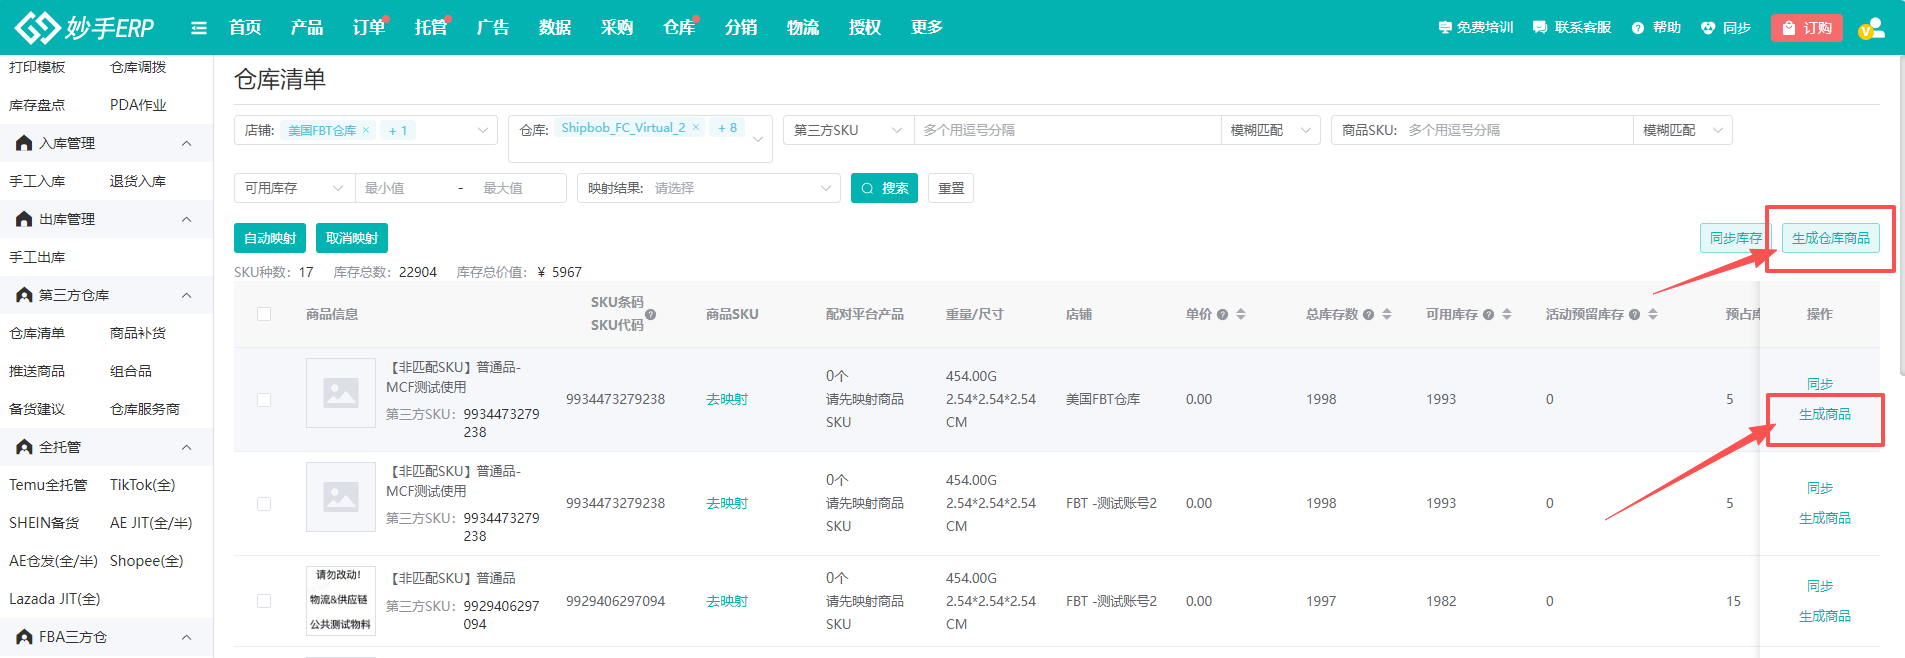
Task: Collapse the 入库管理 sidebar section
Action: (186, 143)
